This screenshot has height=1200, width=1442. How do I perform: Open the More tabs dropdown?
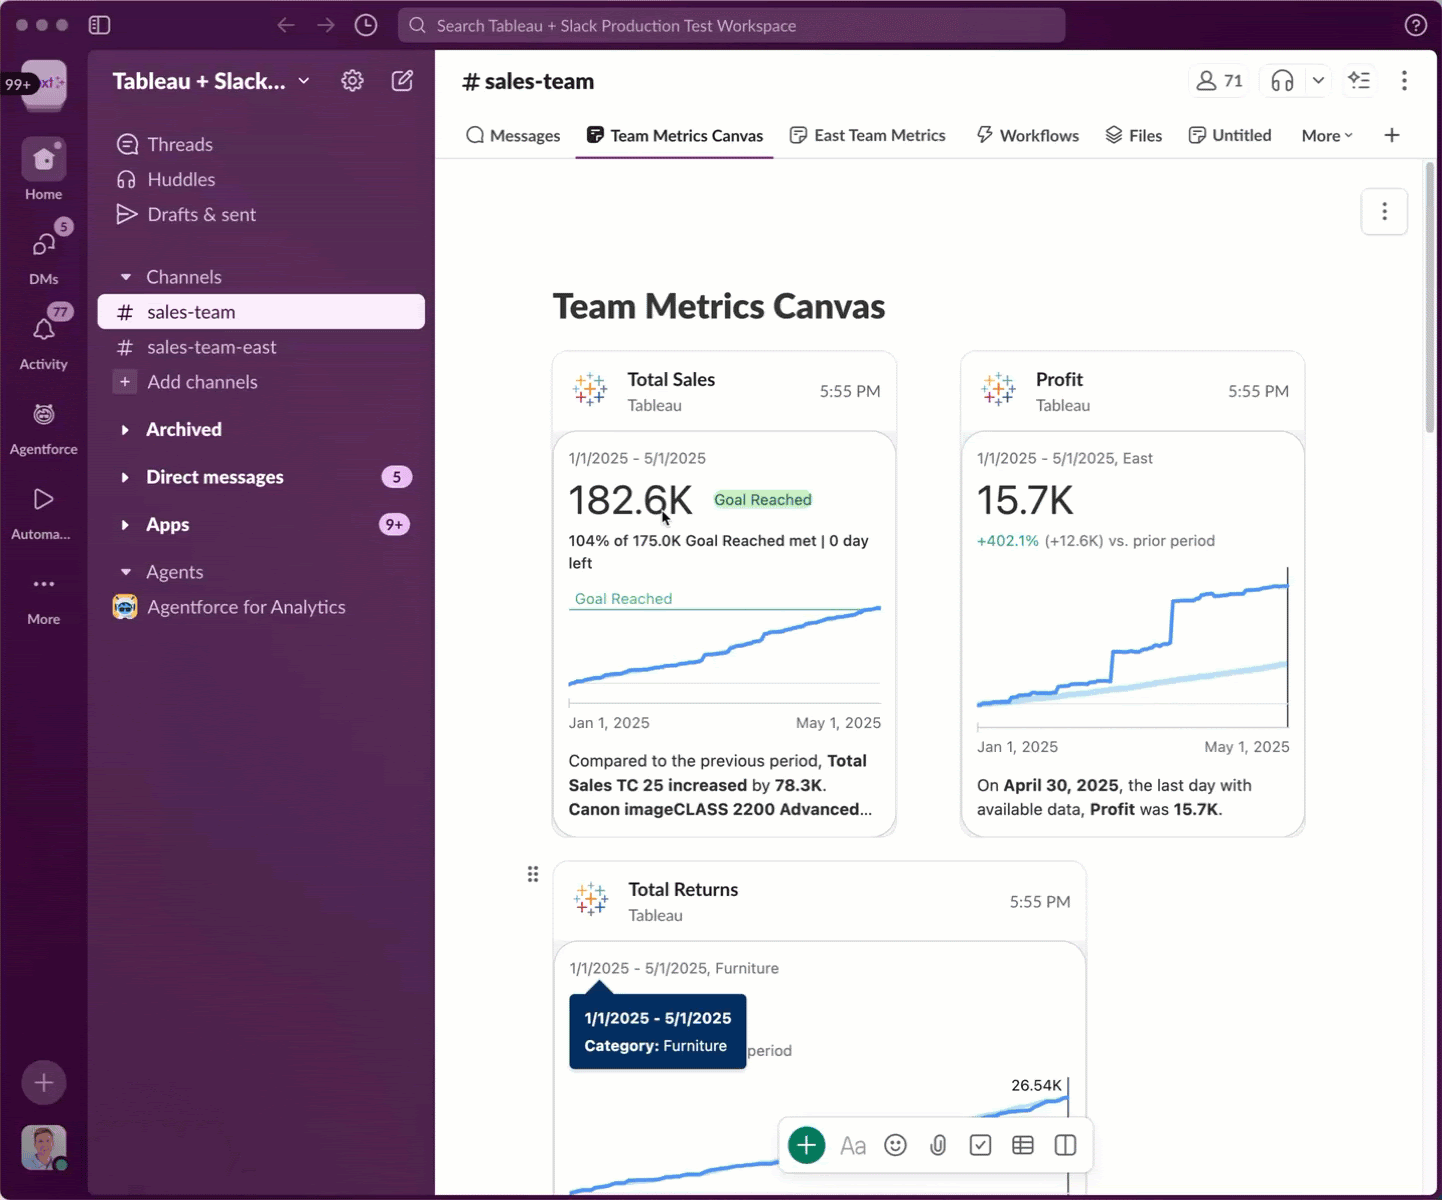tap(1326, 135)
